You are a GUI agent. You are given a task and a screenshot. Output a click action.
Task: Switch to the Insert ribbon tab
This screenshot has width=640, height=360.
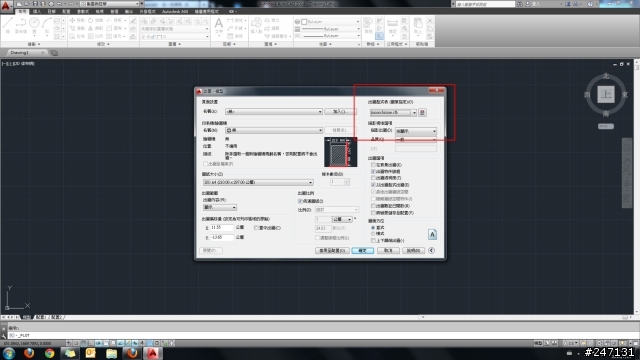[x=37, y=11]
